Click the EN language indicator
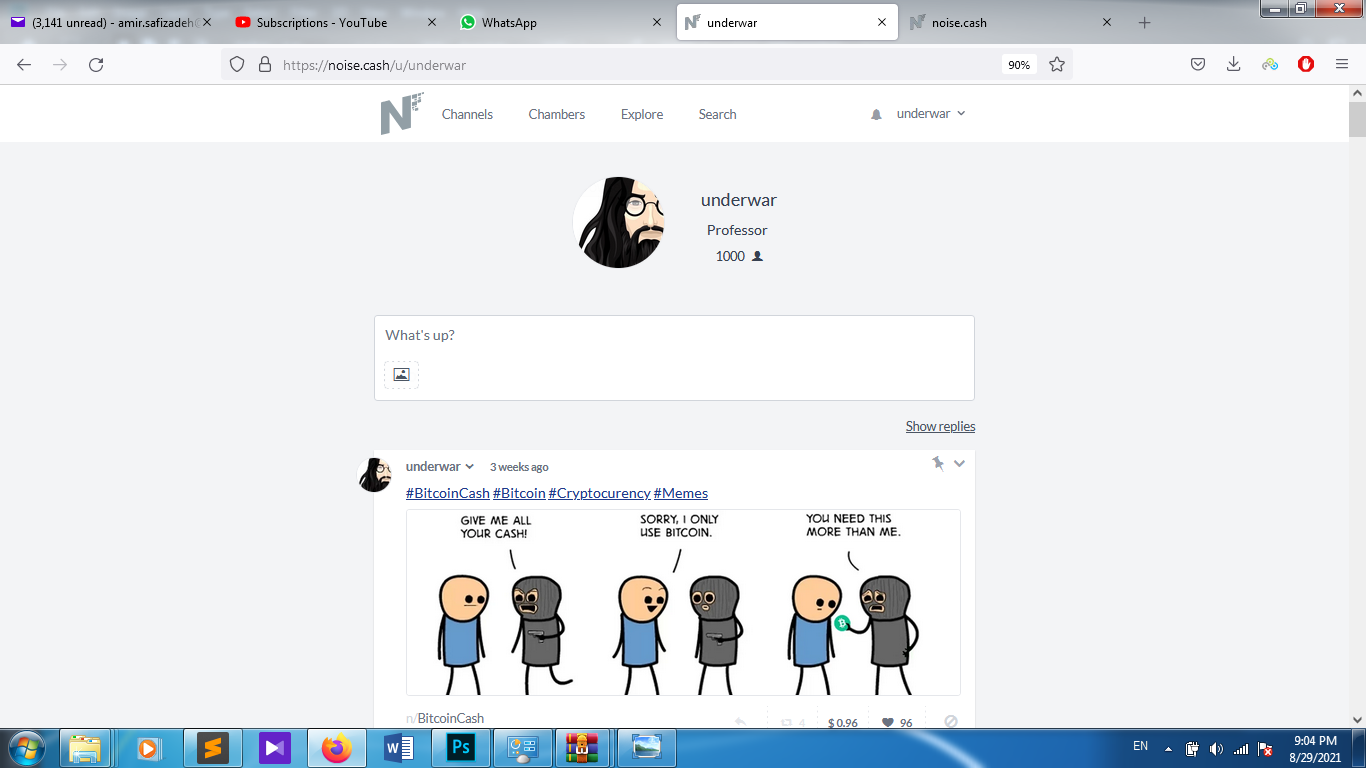The height and width of the screenshot is (768, 1366). click(x=1140, y=746)
